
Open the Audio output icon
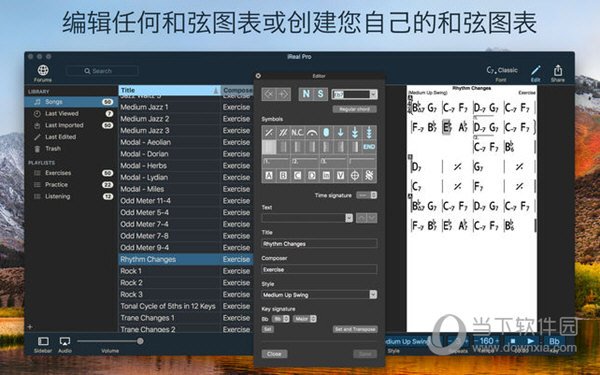click(65, 341)
